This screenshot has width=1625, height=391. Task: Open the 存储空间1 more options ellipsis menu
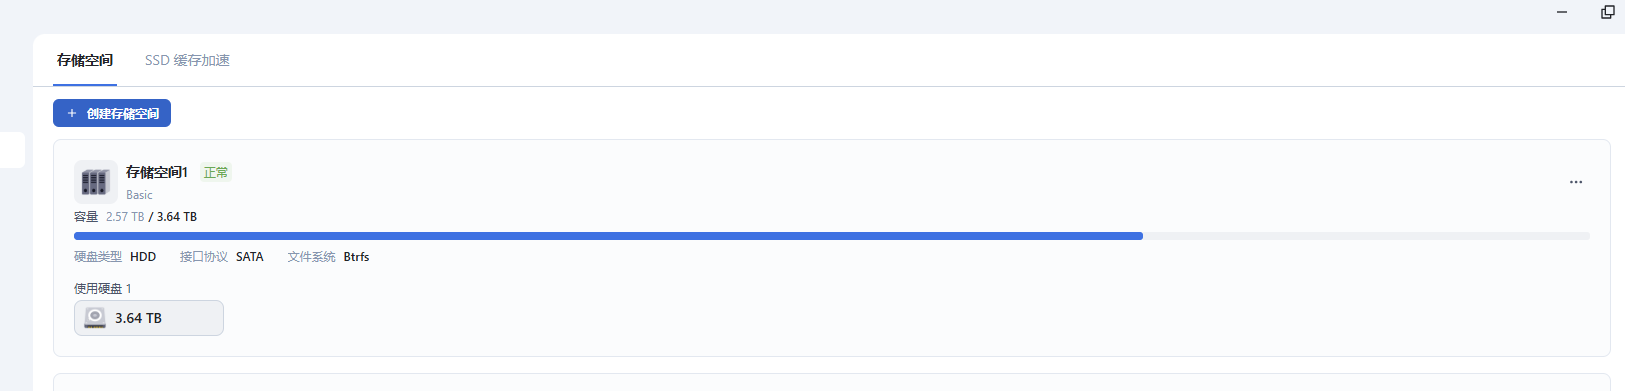tap(1575, 182)
